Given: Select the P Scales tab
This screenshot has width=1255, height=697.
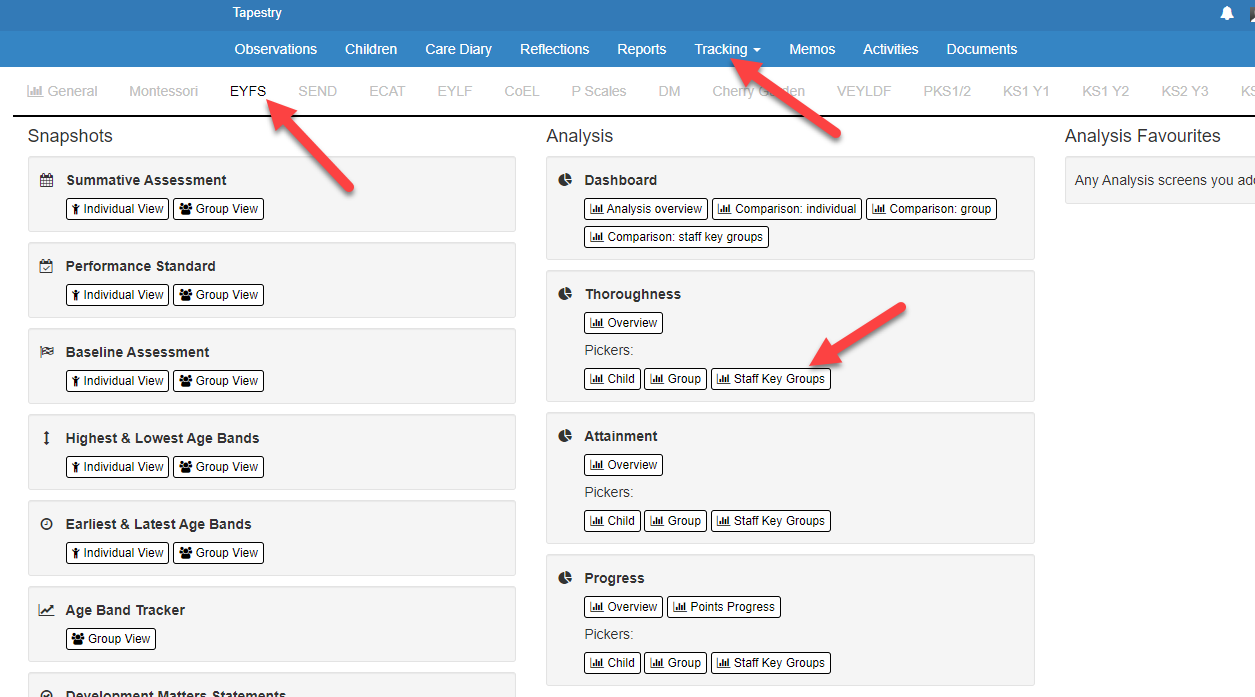Looking at the screenshot, I should tap(599, 91).
